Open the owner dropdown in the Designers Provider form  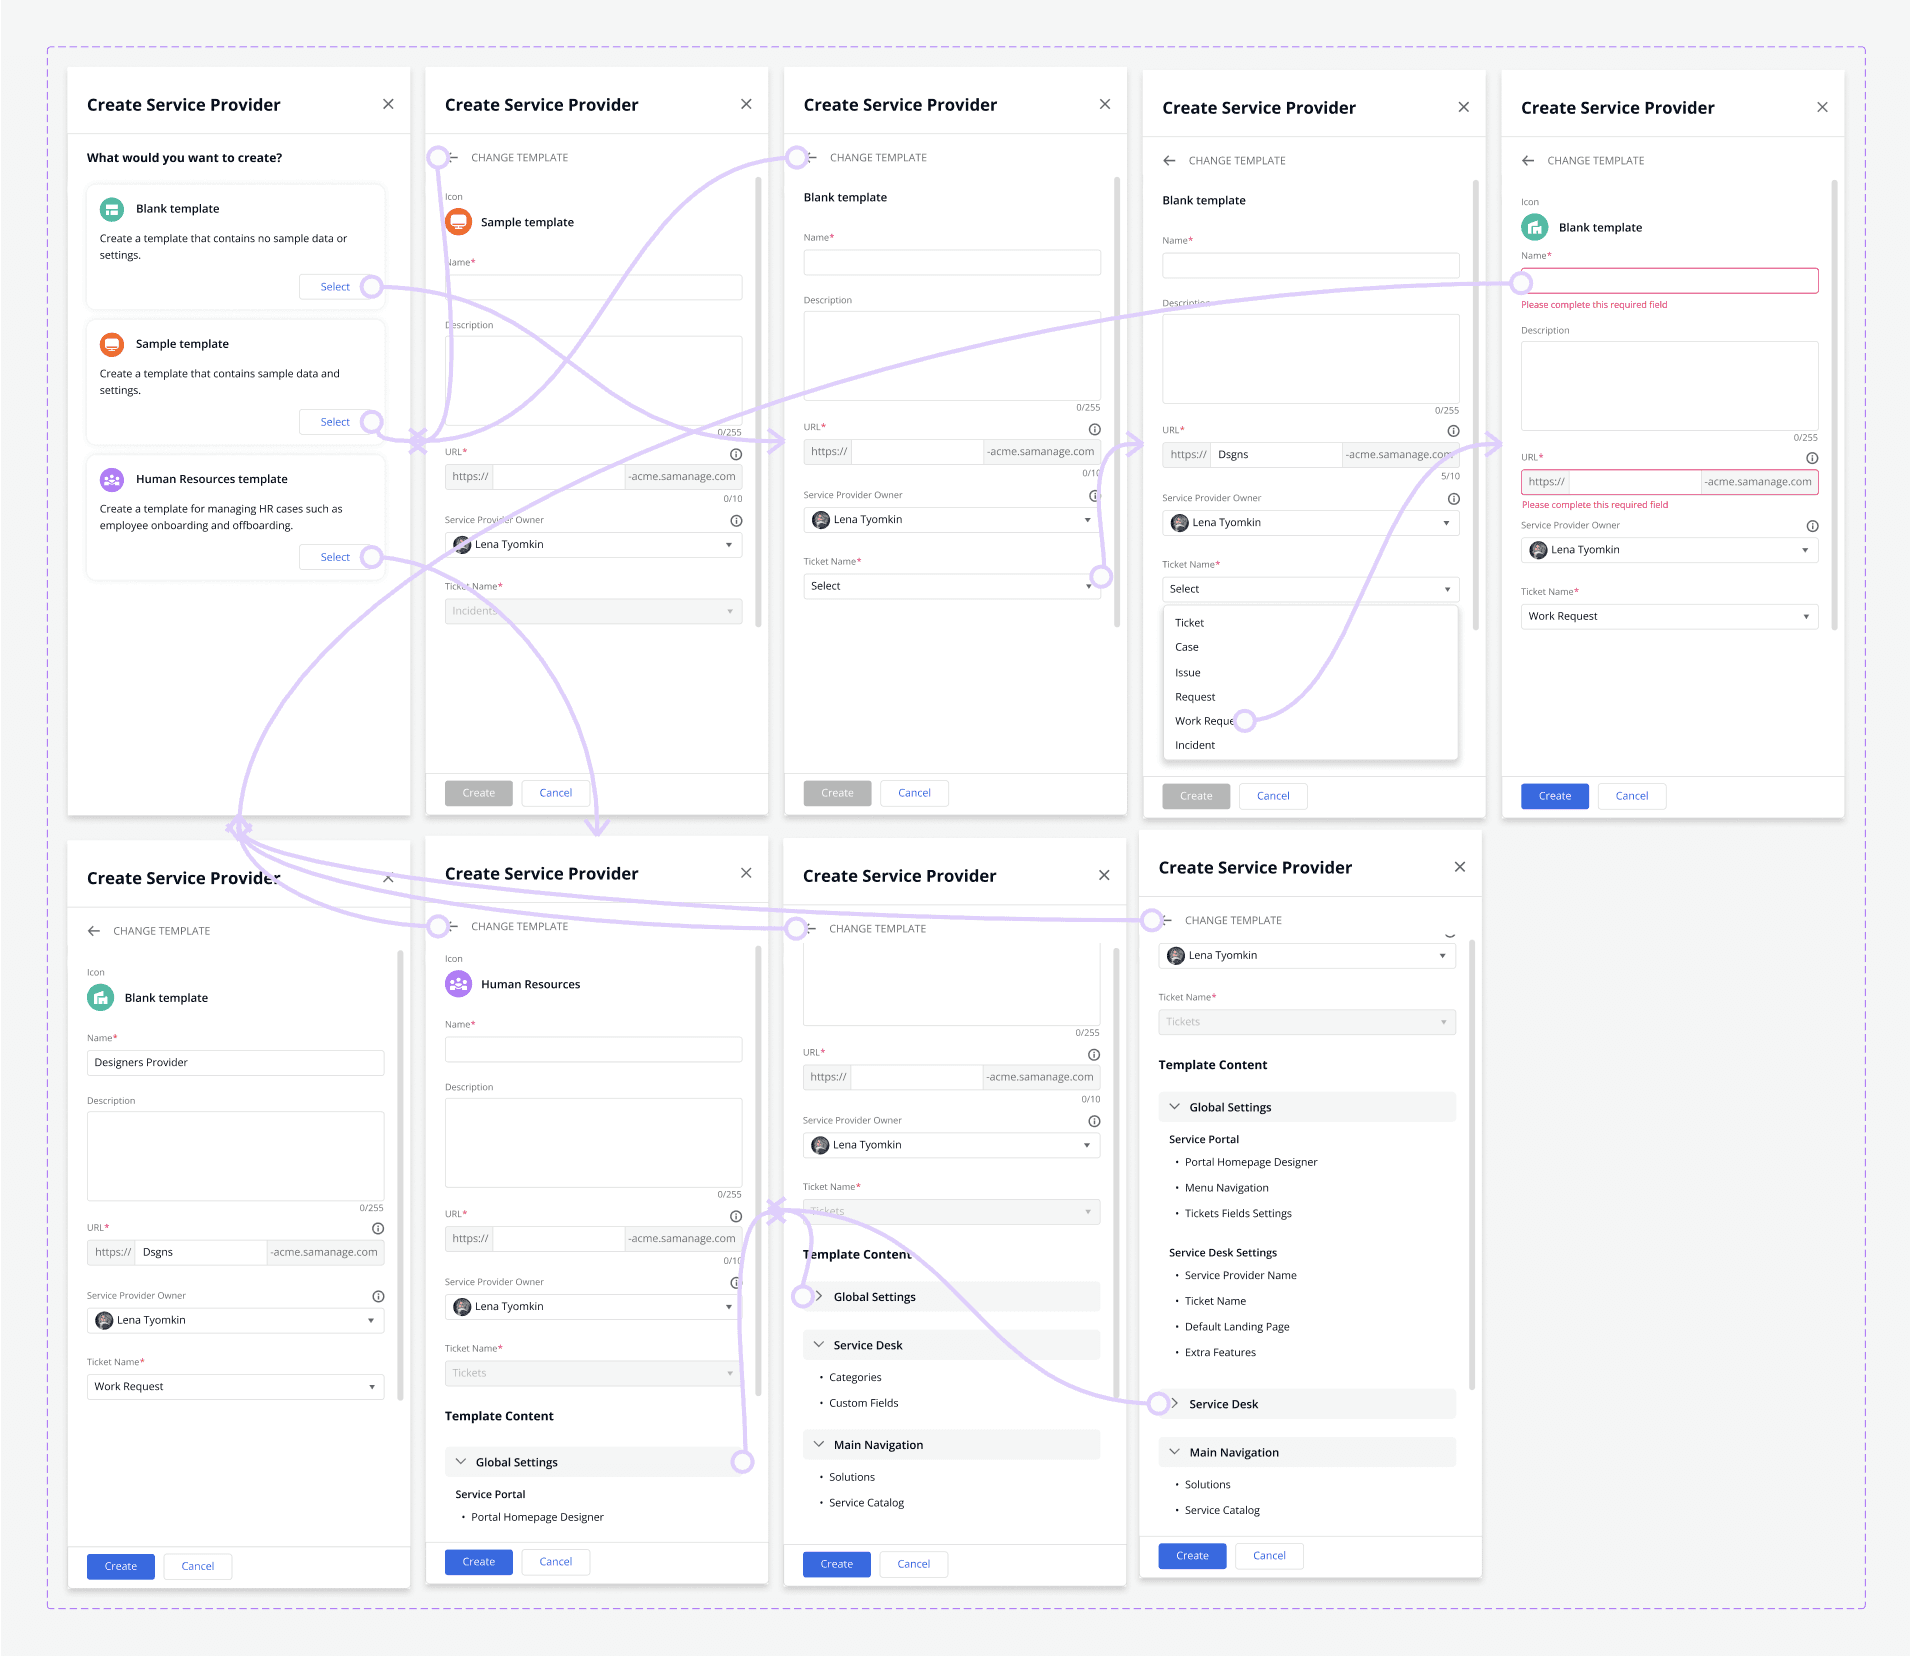[x=236, y=1320]
